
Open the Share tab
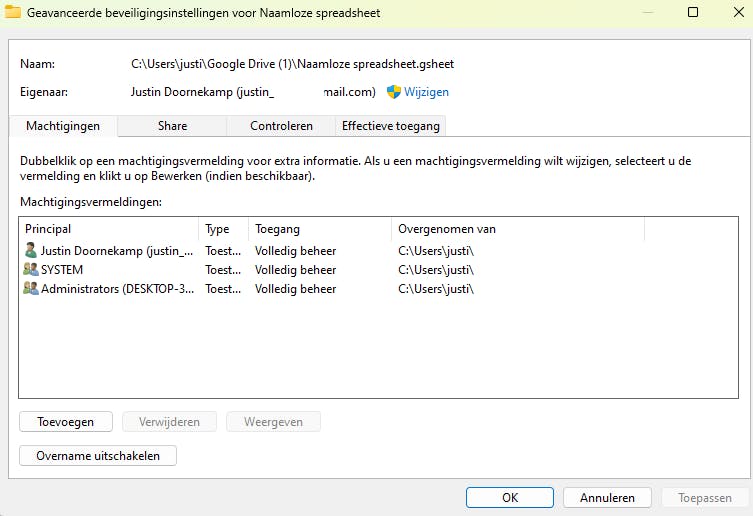pyautogui.click(x=172, y=126)
